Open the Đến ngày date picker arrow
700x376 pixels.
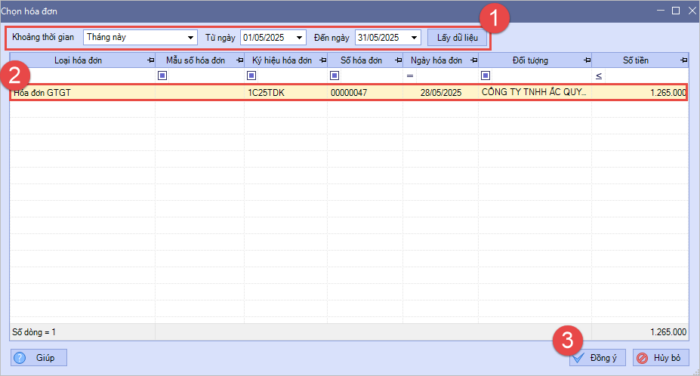coord(414,38)
